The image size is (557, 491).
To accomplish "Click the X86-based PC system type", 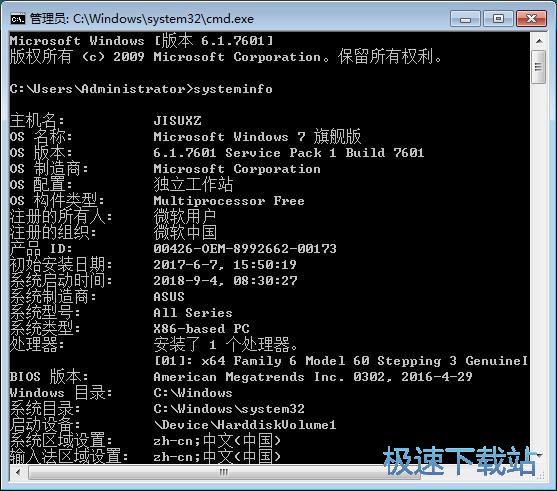I will tap(201, 329).
